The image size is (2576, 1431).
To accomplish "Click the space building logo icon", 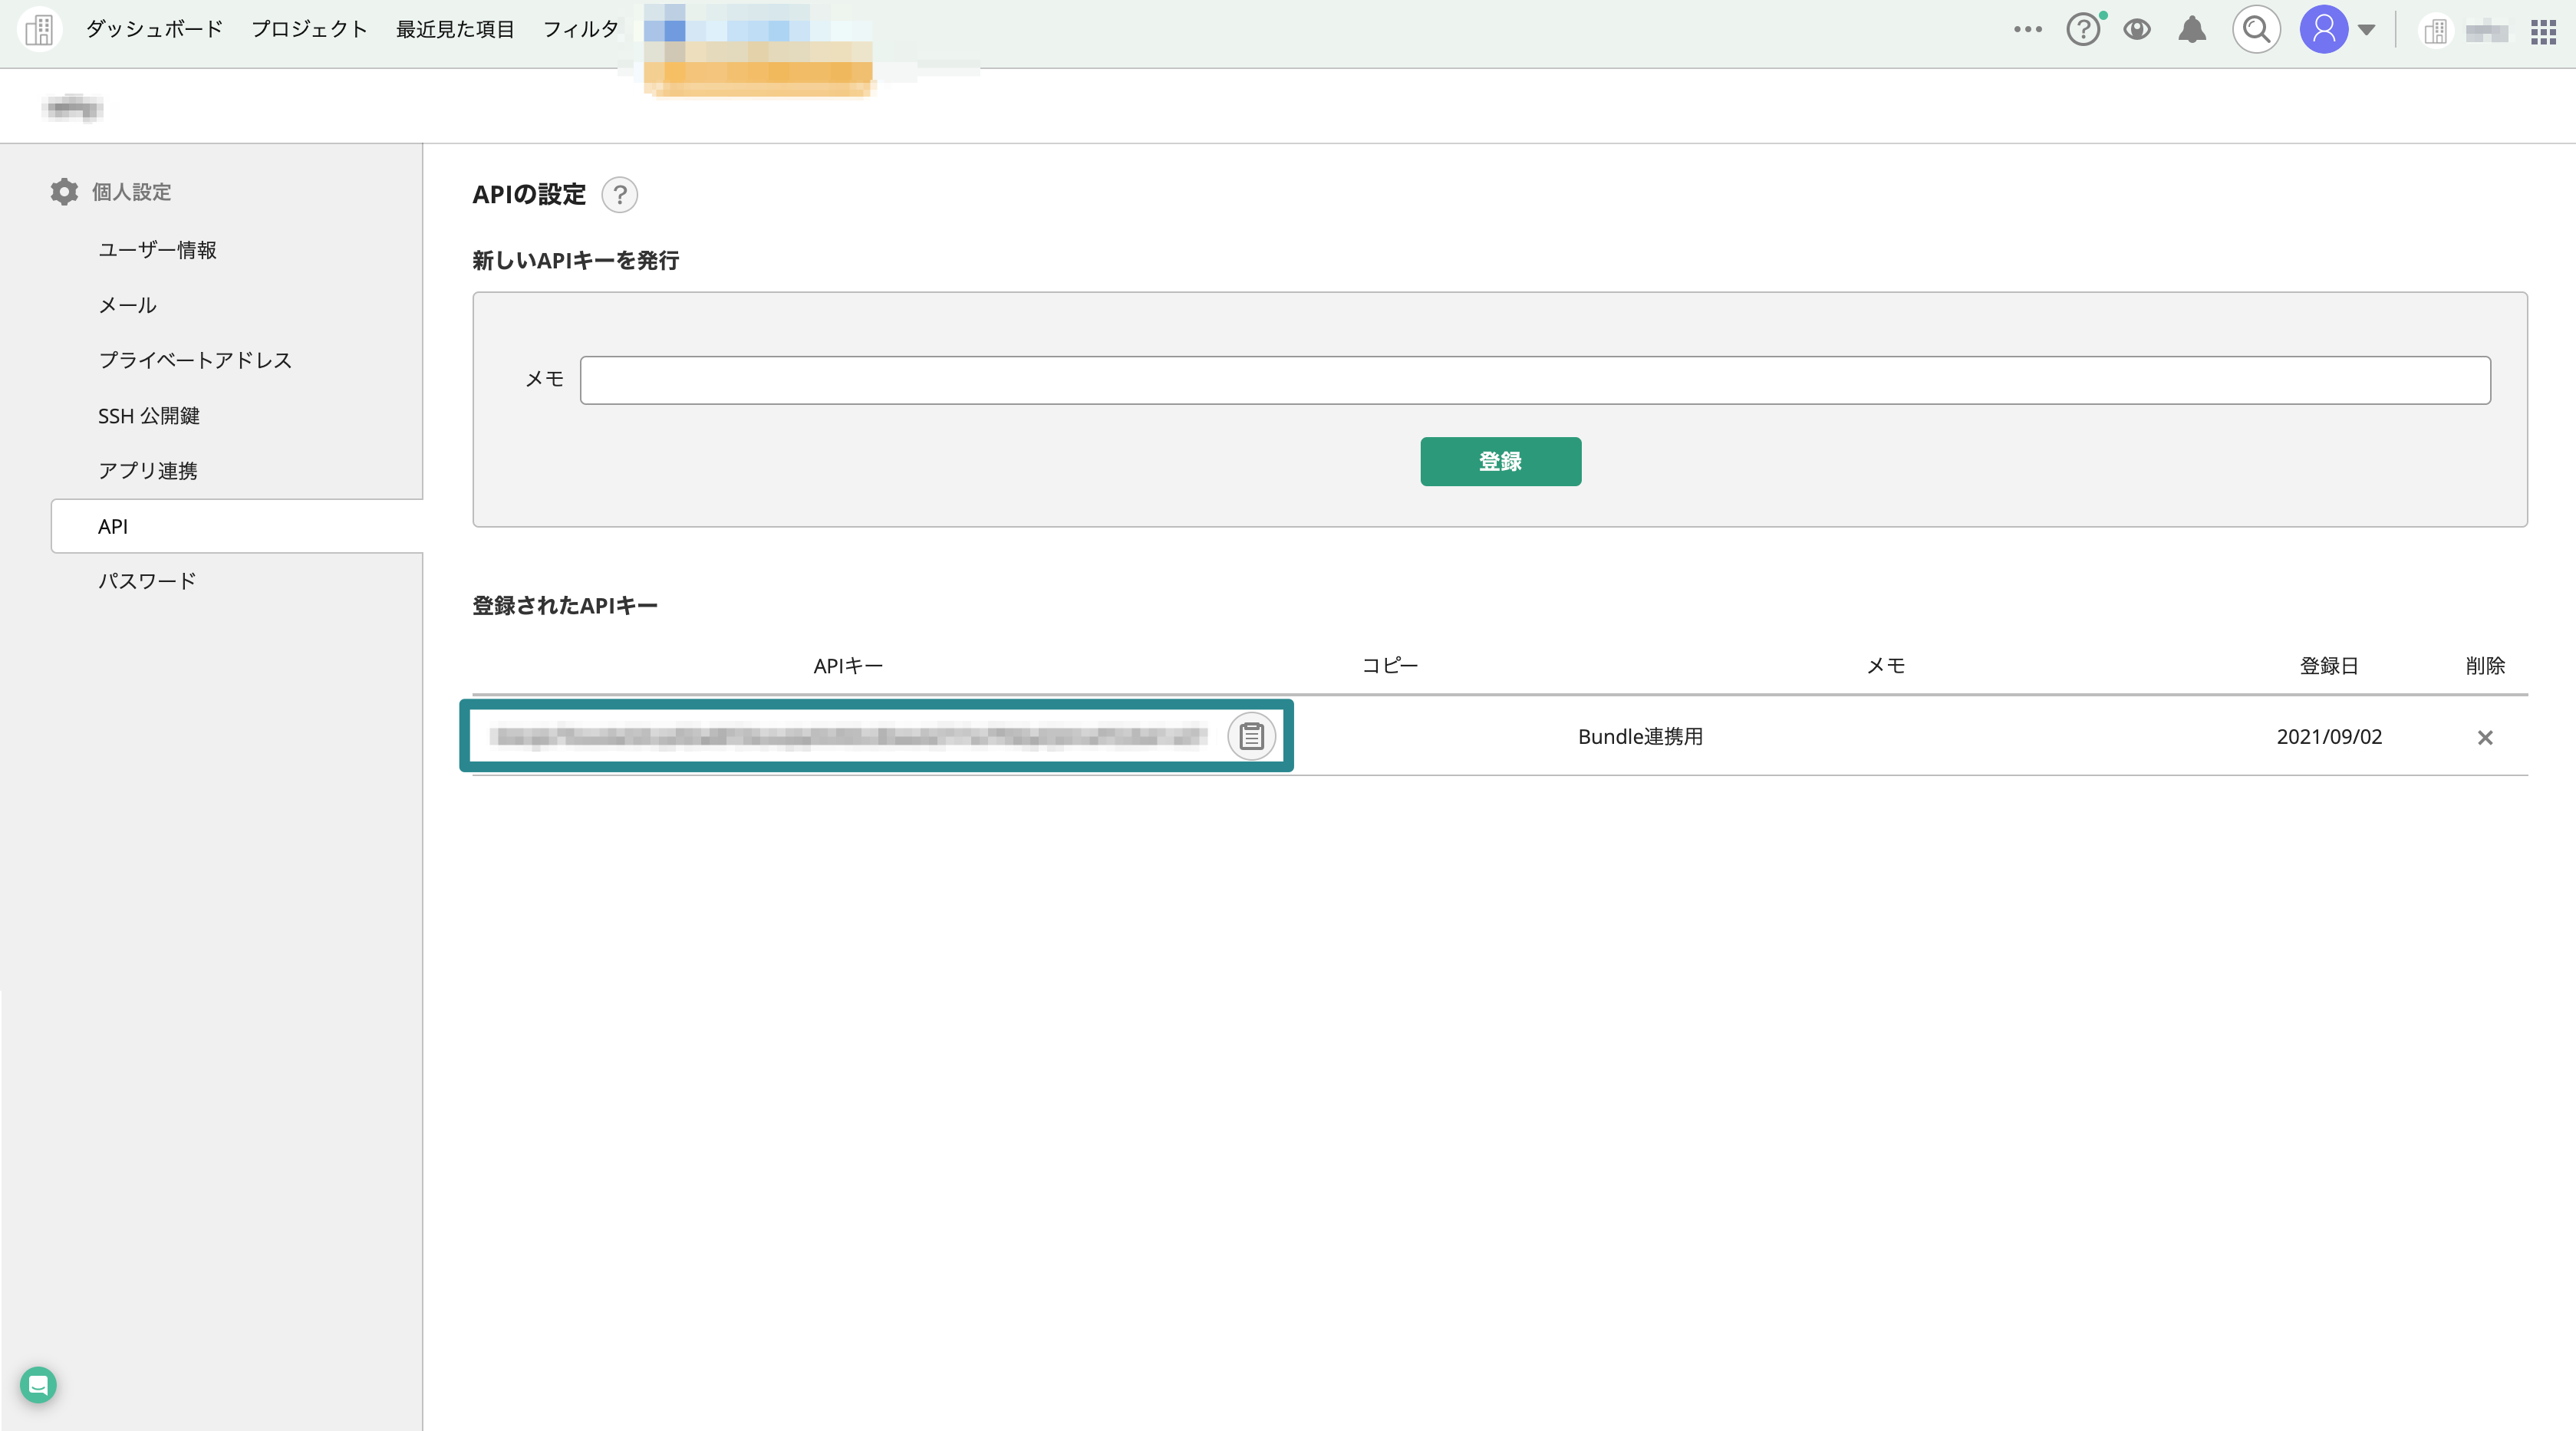I will coord(39,30).
